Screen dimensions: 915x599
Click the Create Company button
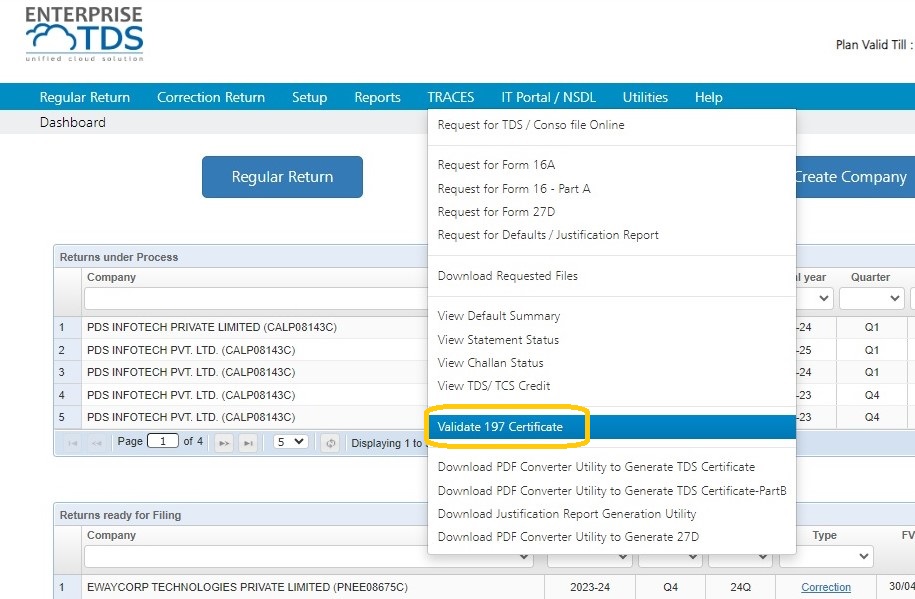[x=855, y=177]
